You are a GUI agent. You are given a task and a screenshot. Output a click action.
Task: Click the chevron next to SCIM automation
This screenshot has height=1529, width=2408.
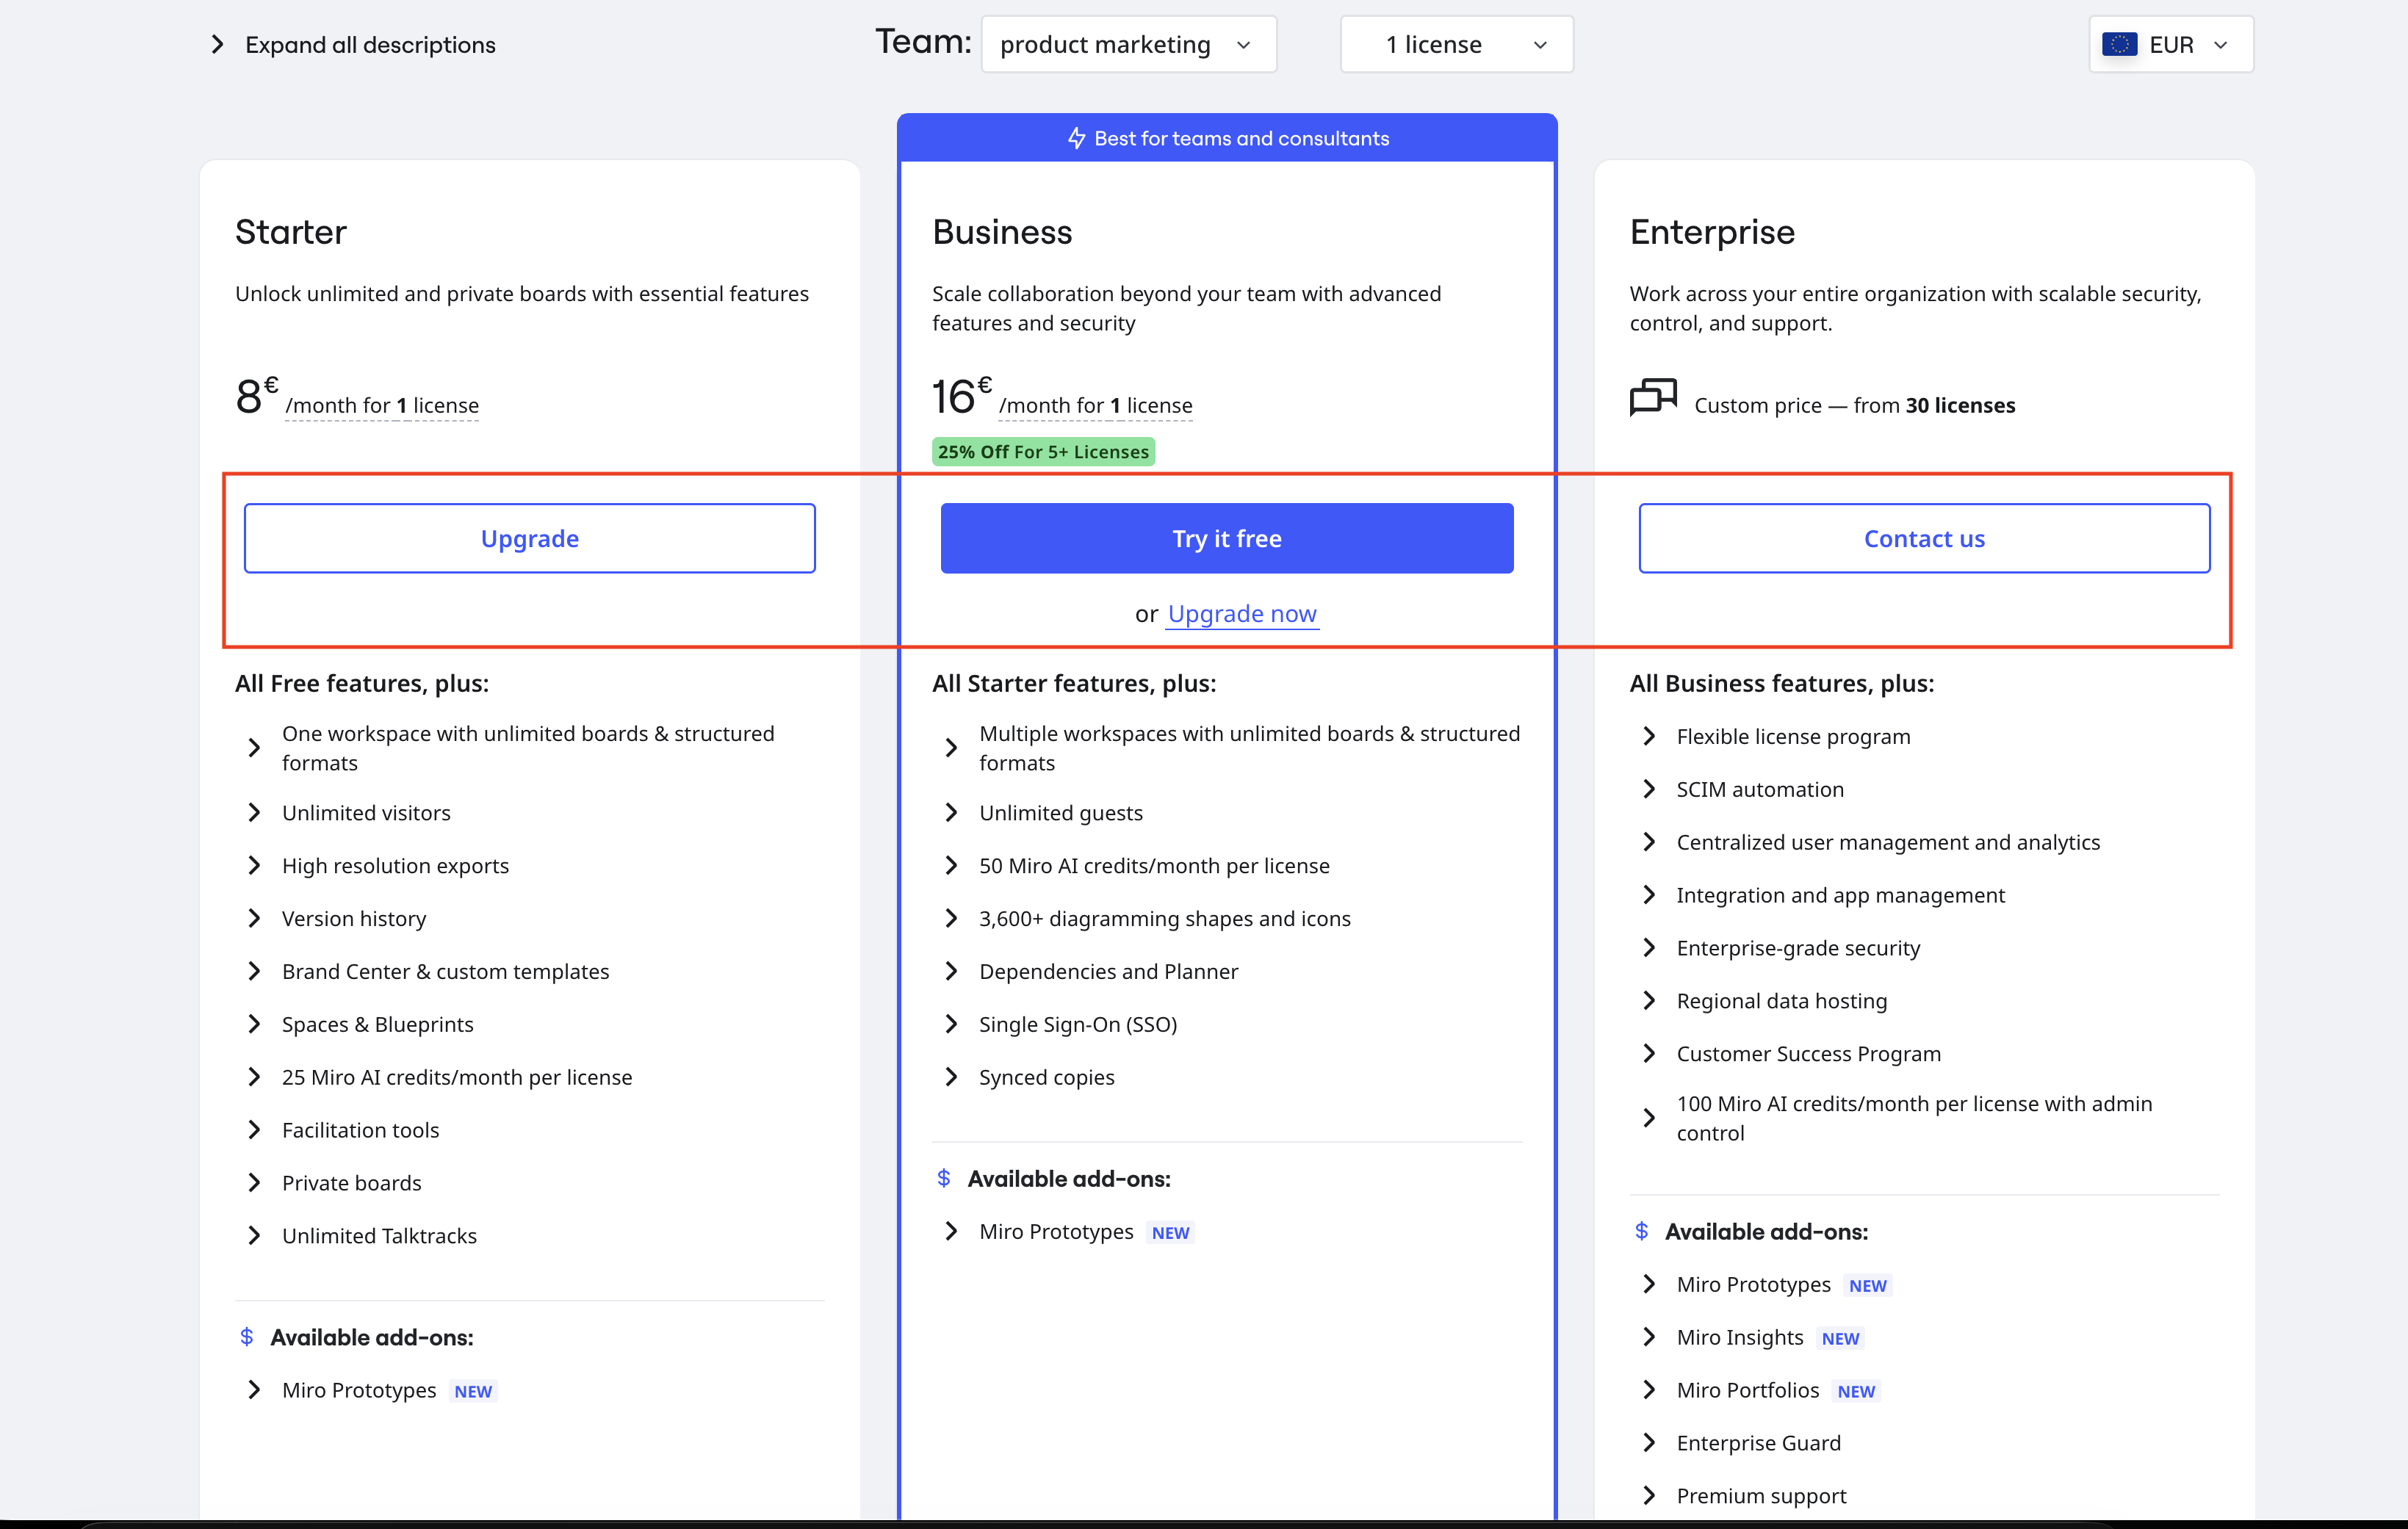tap(1649, 789)
